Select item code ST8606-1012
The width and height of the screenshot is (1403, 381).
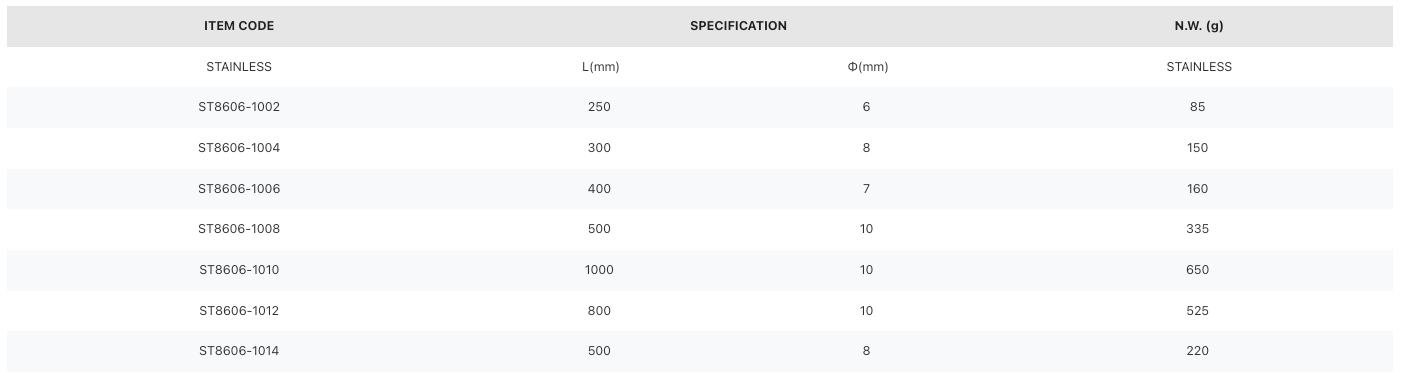coord(239,311)
